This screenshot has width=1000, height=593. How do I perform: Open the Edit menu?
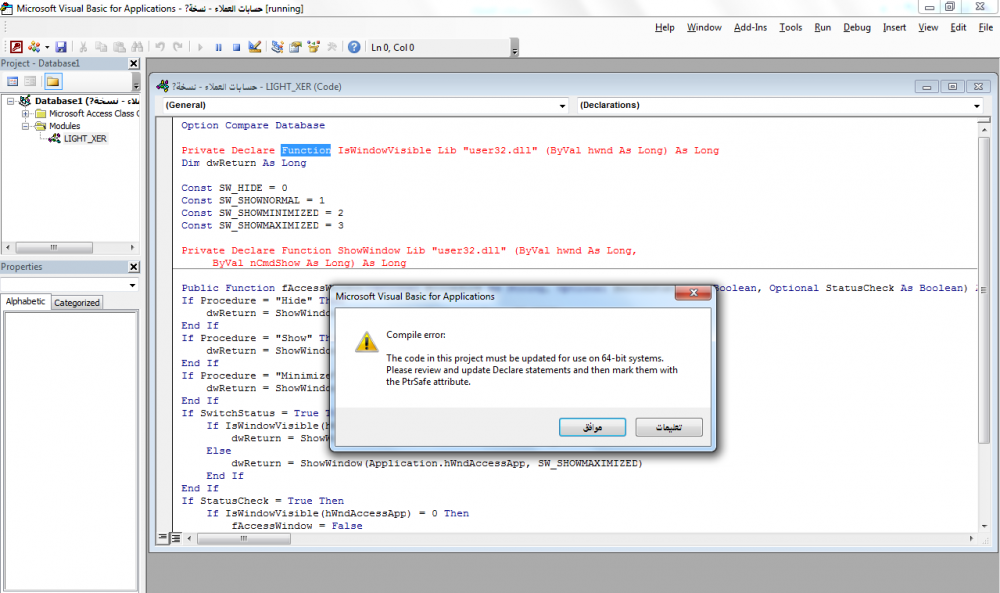click(958, 27)
